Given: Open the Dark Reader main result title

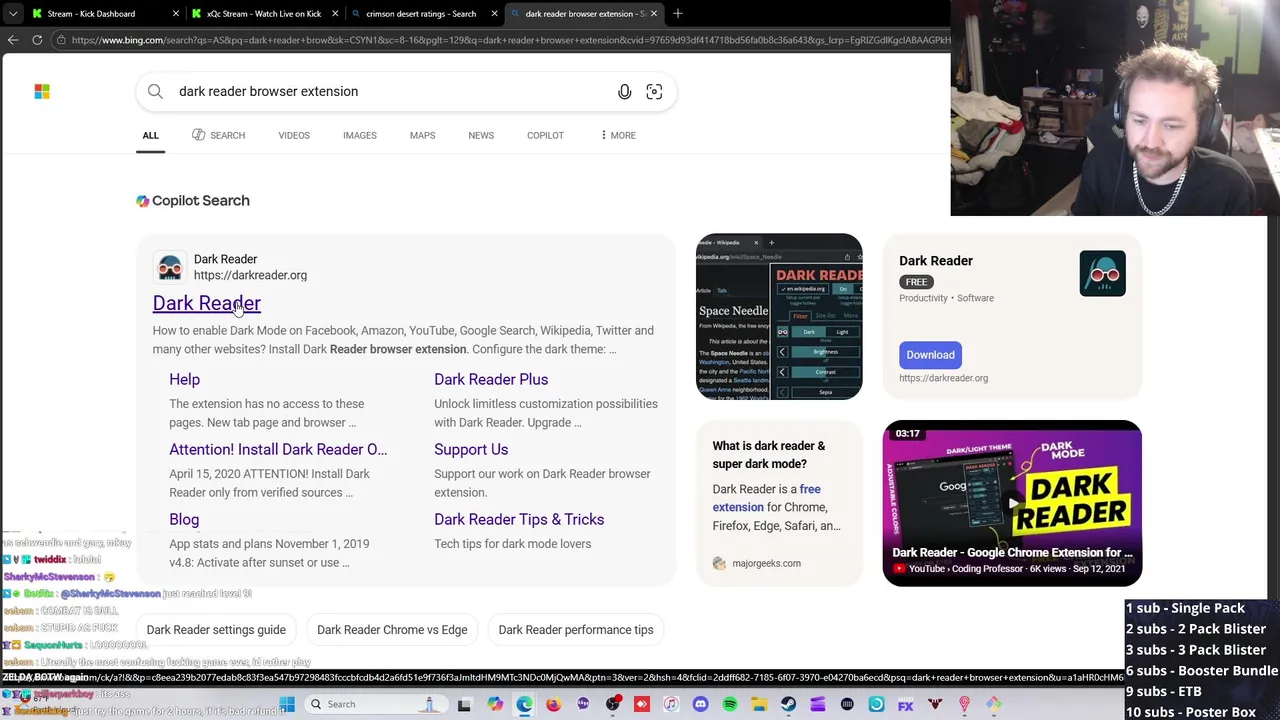Looking at the screenshot, I should point(206,303).
